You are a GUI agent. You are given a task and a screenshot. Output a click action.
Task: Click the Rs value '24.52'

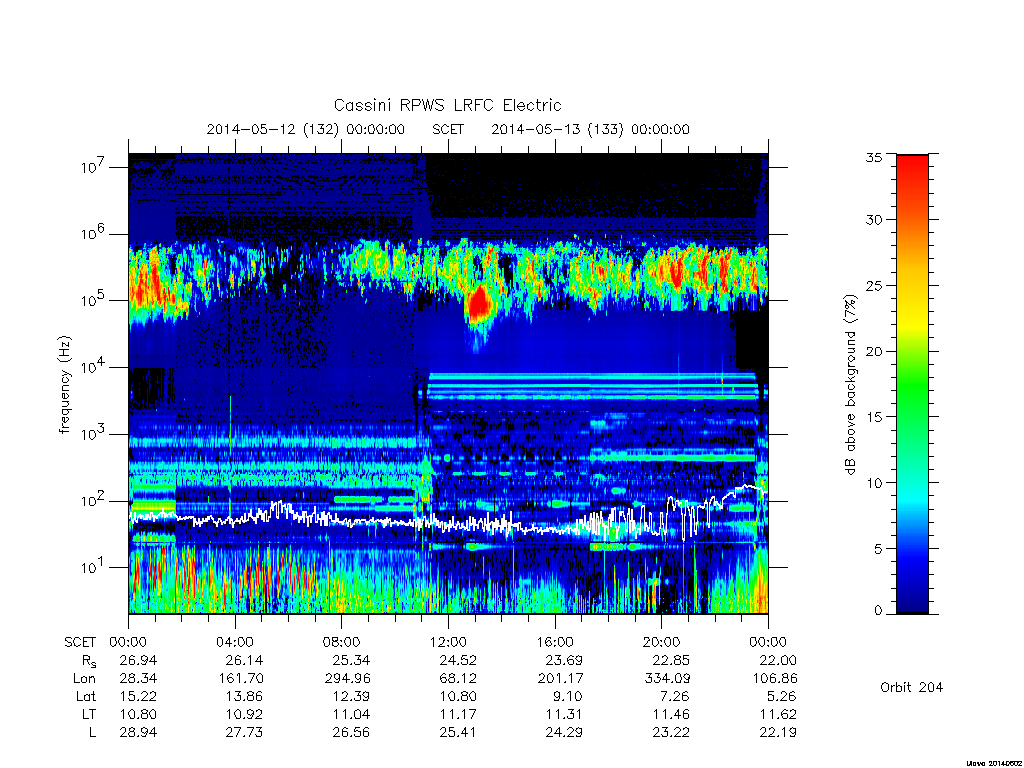458,660
